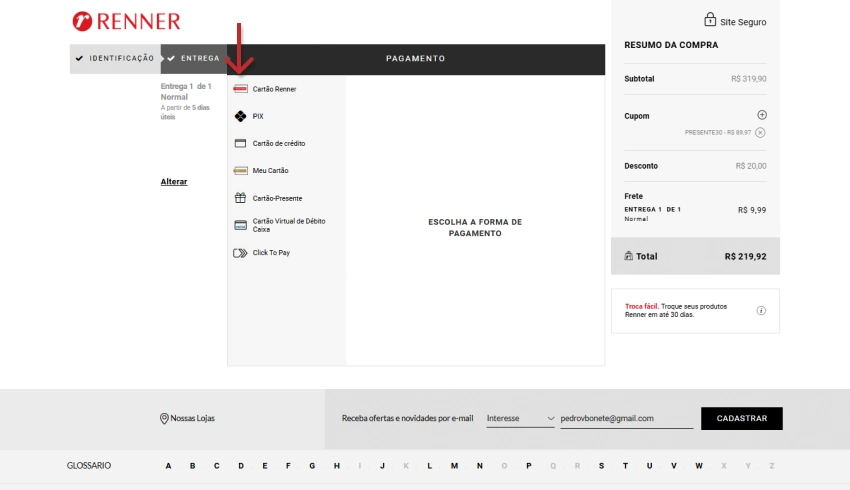Viewport: 850px width, 490px height.
Task: Click the GLOSSARIO label
Action: coord(89,466)
